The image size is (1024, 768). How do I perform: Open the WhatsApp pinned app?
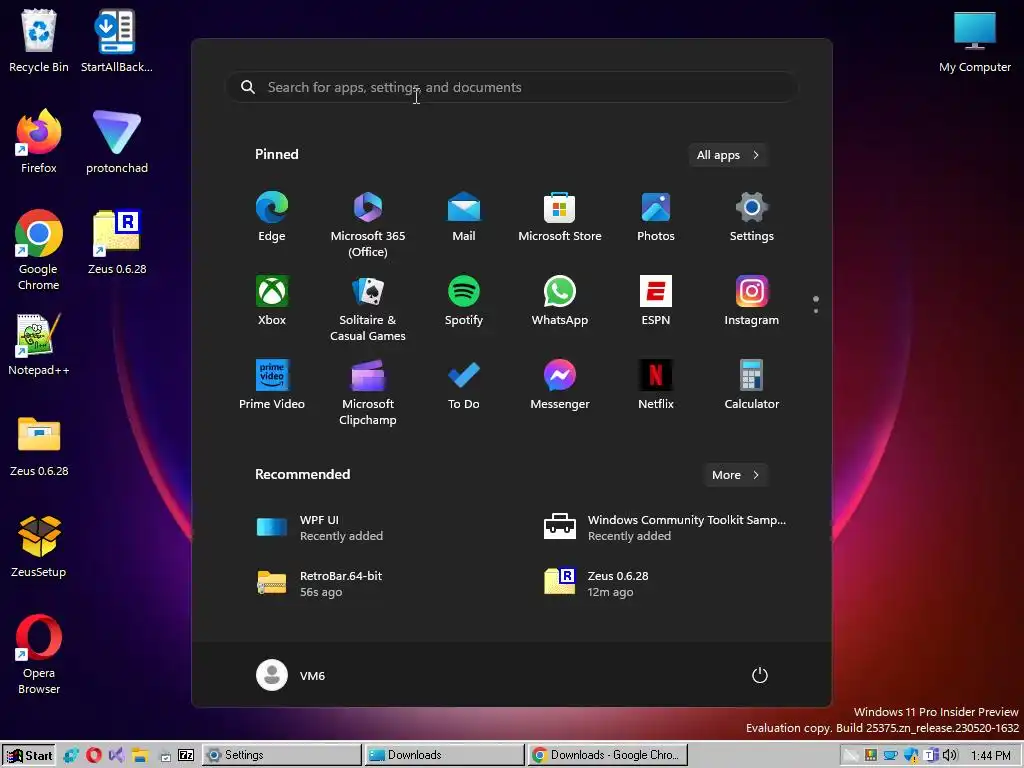pyautogui.click(x=560, y=300)
